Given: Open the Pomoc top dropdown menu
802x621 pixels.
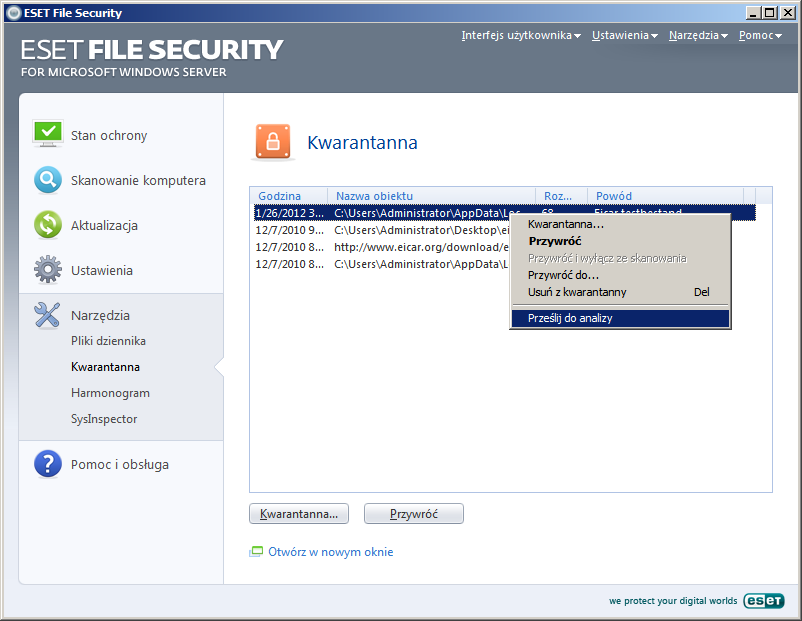Looking at the screenshot, I should pyautogui.click(x=760, y=35).
